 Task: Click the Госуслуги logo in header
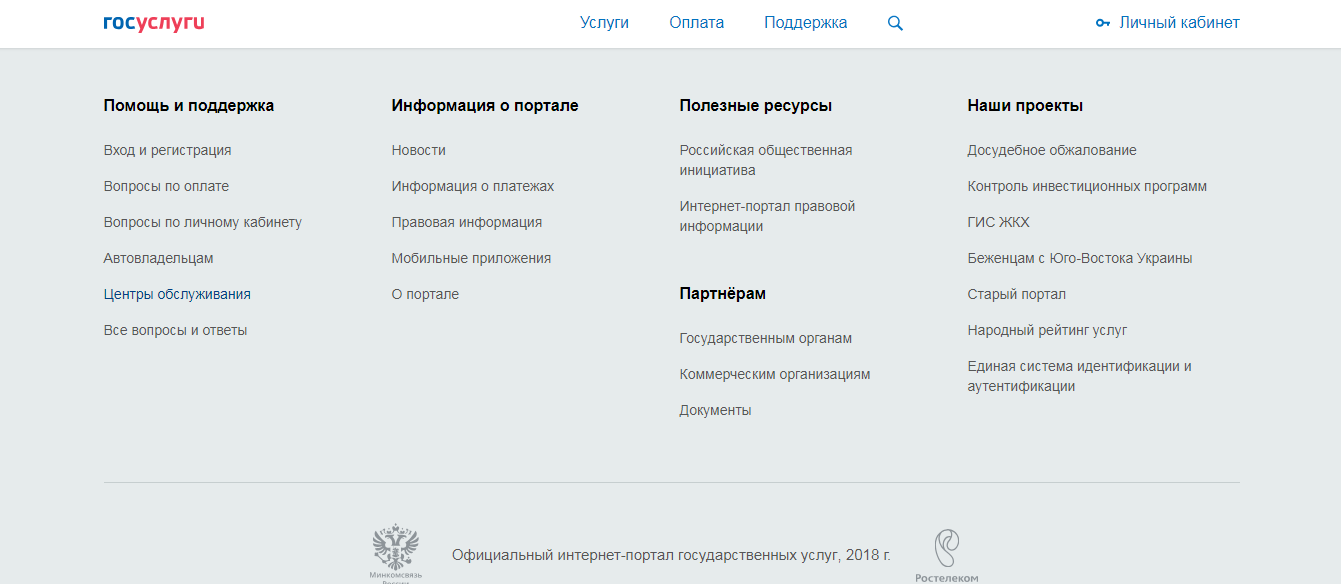click(153, 23)
